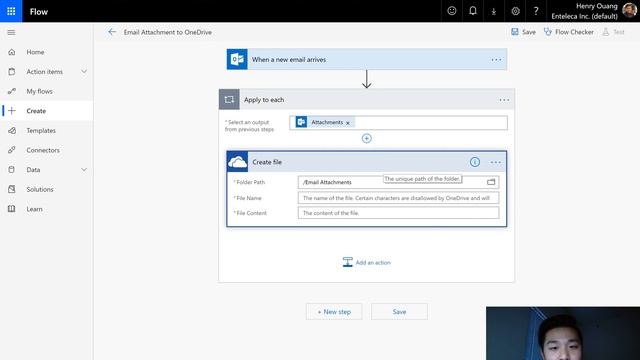
Task: Click the New step button
Action: pos(334,311)
